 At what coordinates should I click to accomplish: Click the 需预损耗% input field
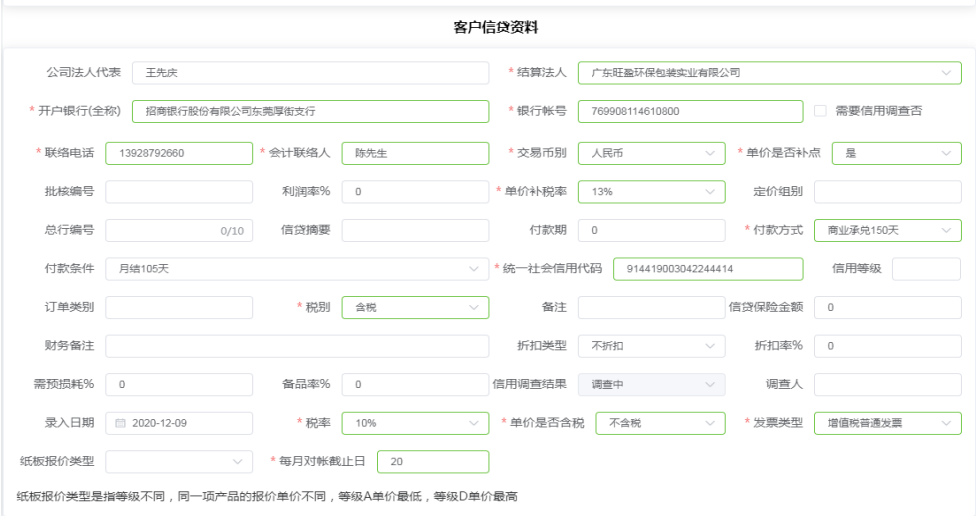point(179,384)
